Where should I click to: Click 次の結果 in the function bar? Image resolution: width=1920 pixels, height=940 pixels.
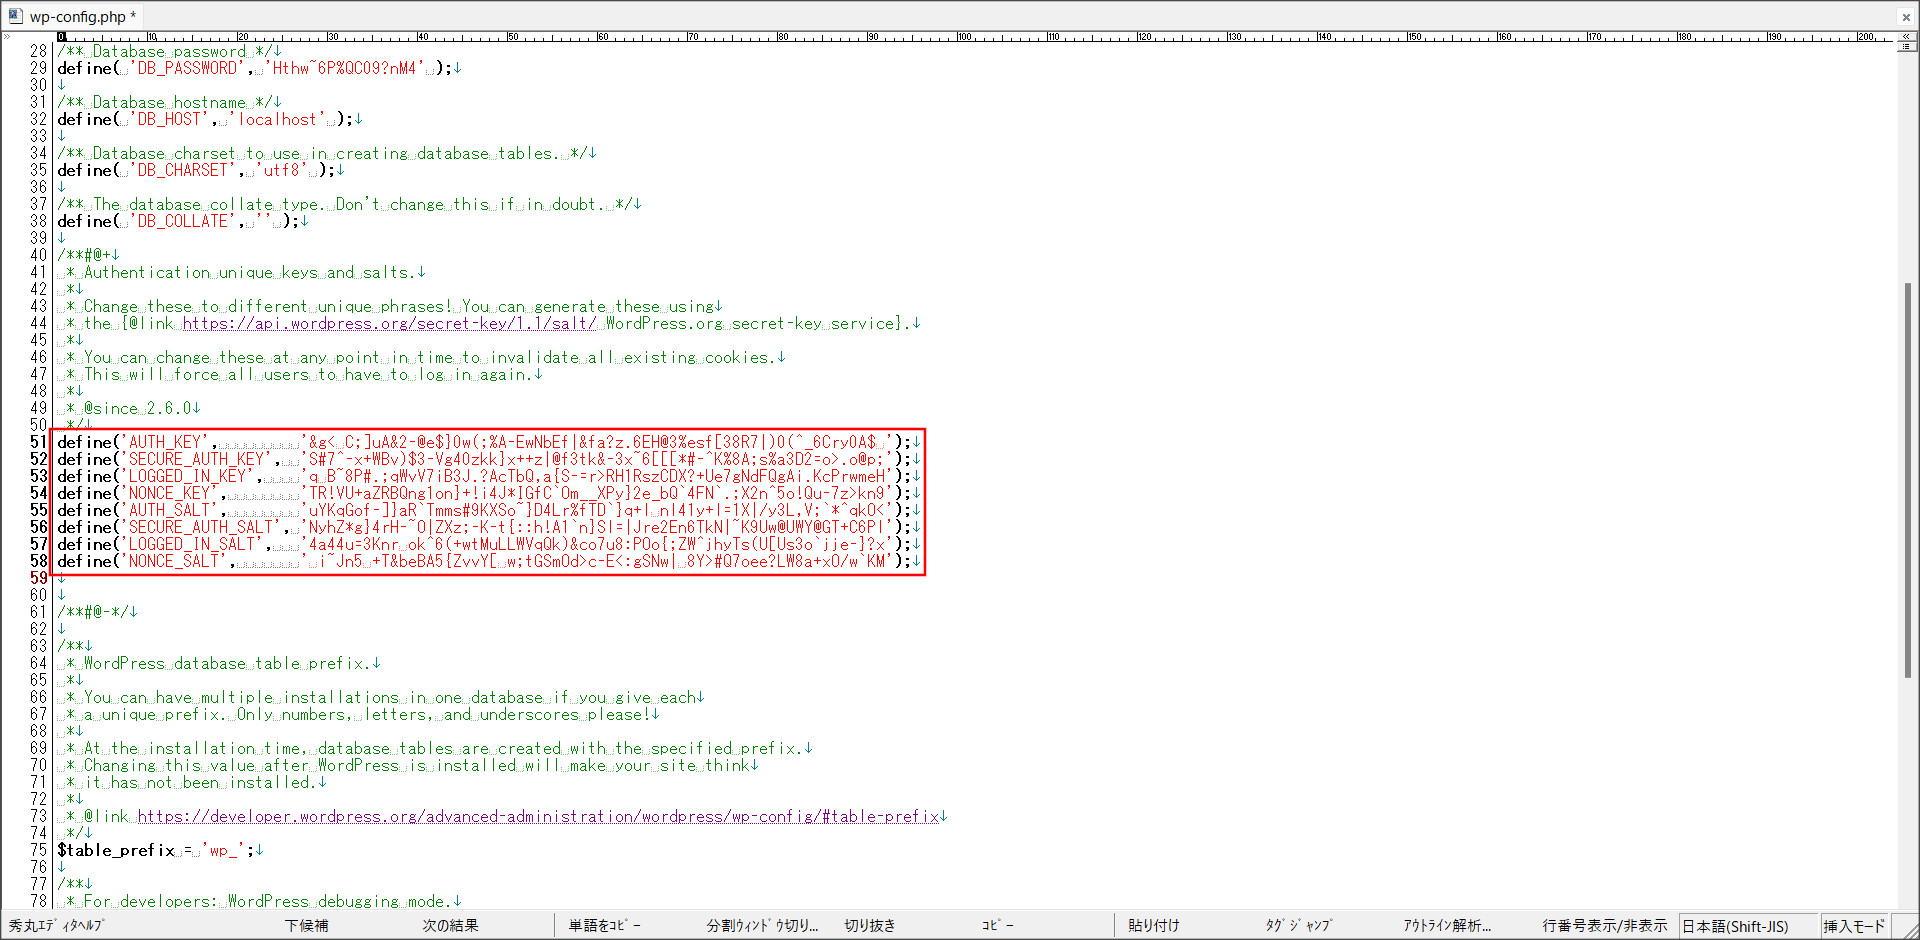(x=450, y=926)
